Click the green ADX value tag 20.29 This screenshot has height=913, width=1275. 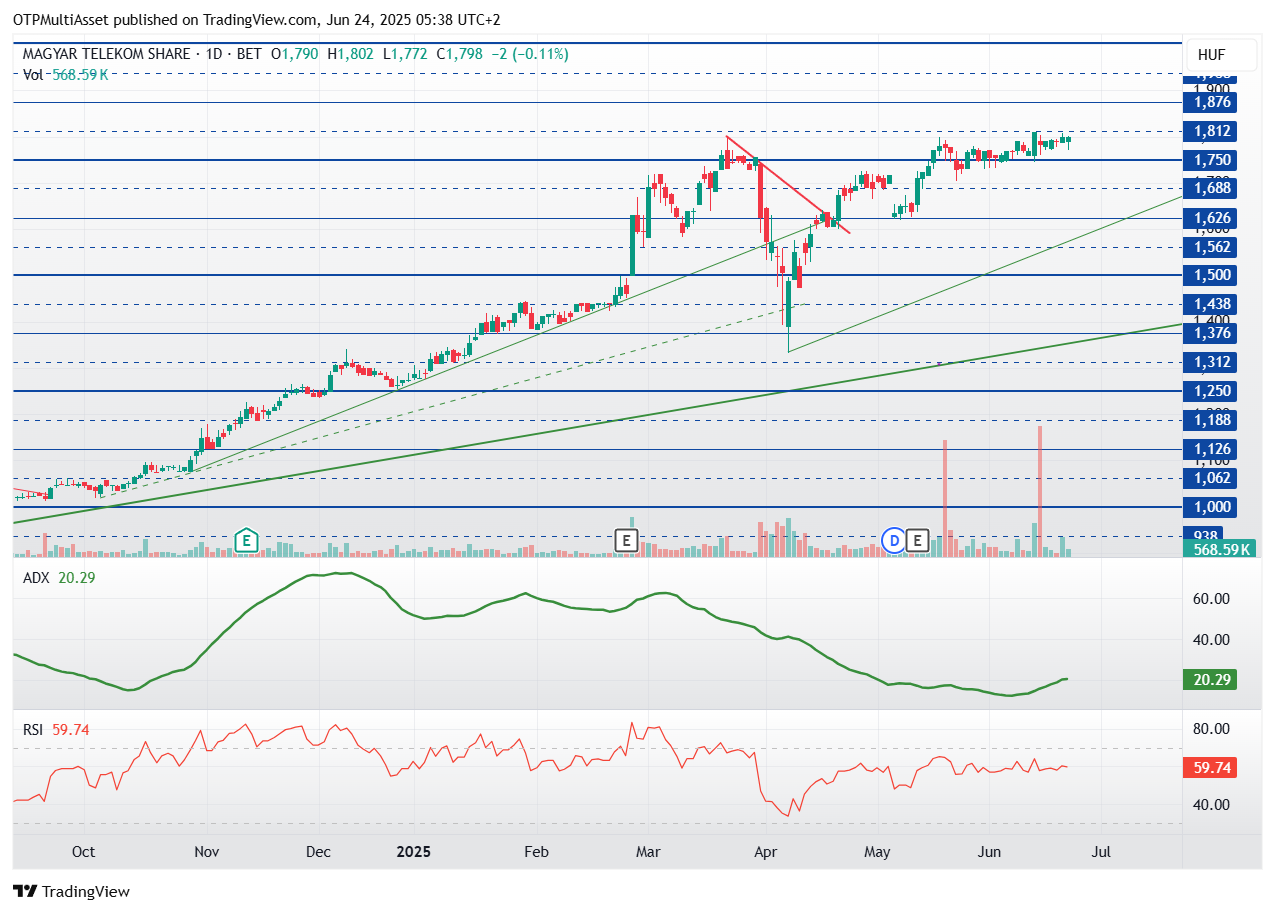click(1211, 680)
